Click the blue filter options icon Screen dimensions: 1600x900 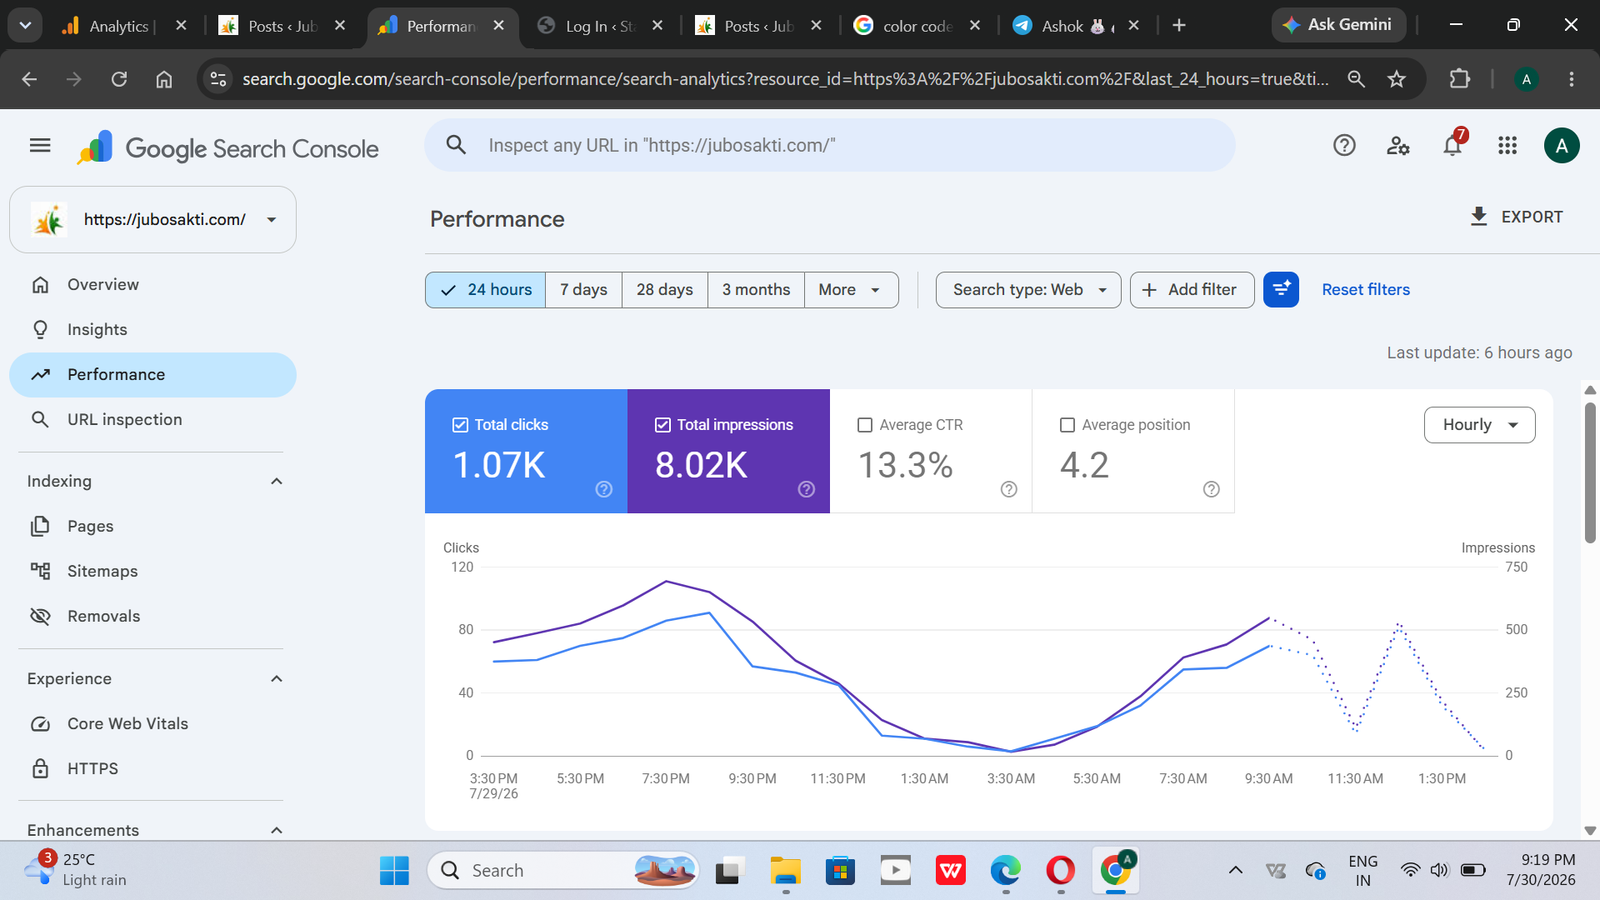coord(1281,290)
